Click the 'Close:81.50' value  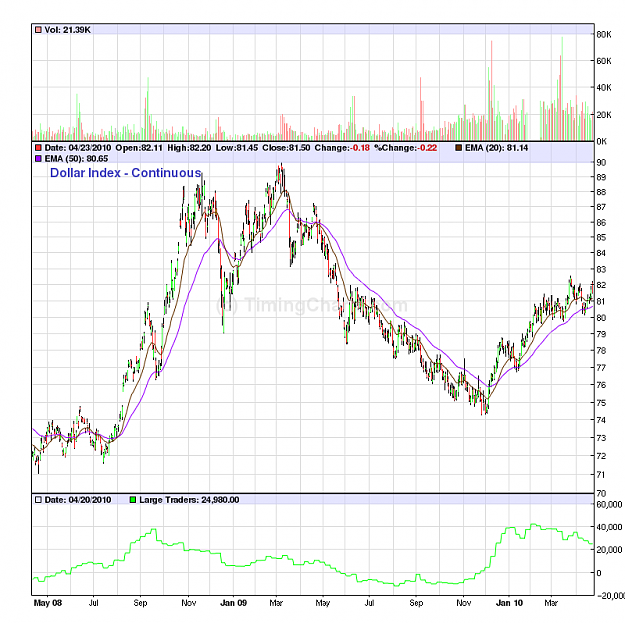point(286,148)
